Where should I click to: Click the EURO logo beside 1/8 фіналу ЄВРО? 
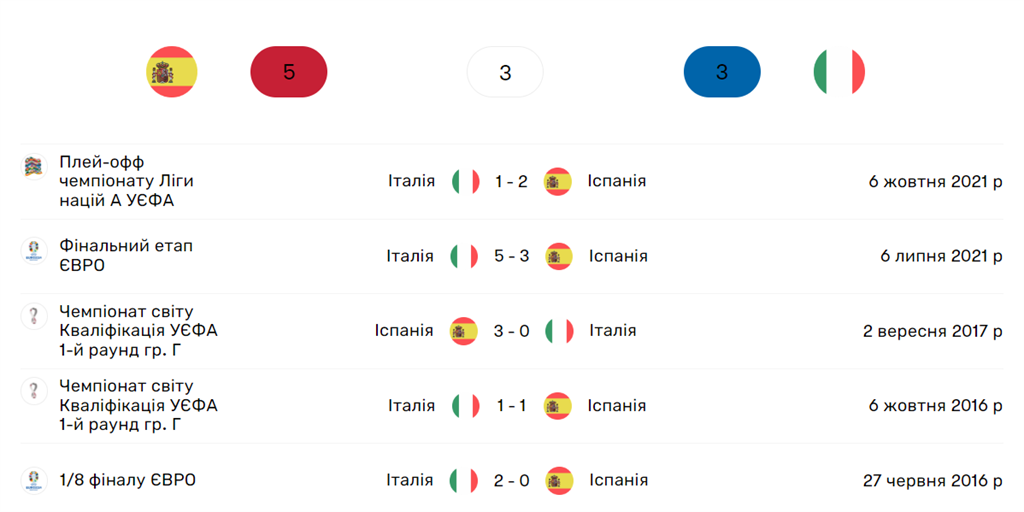[x=34, y=480]
